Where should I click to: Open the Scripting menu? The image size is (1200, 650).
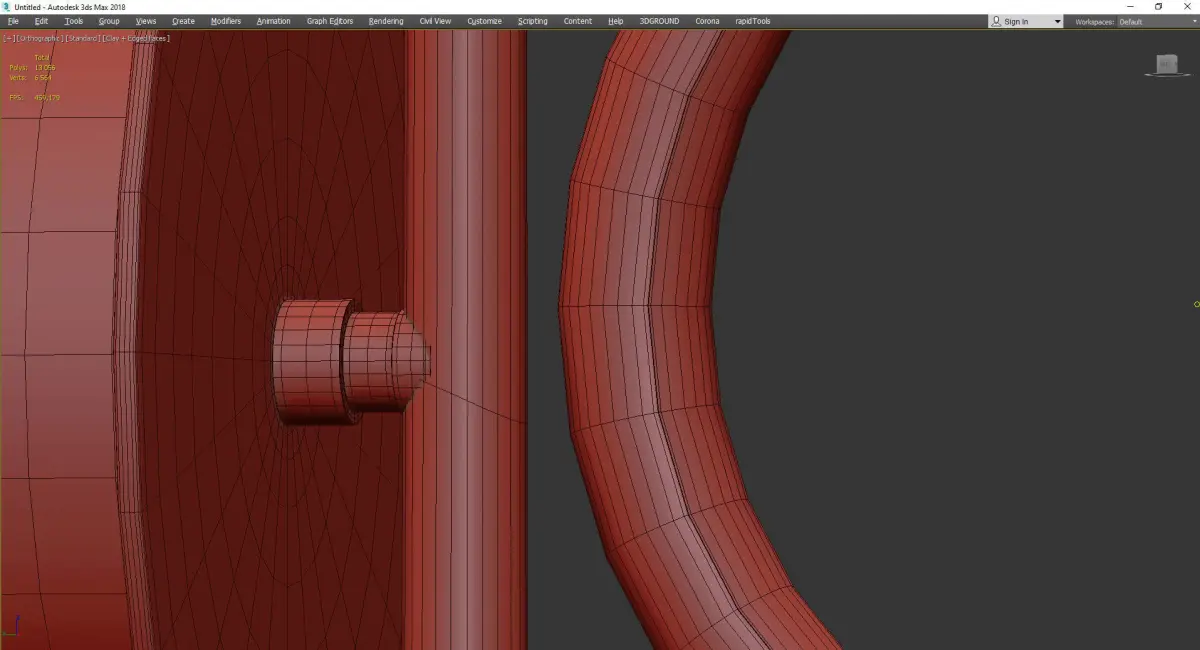pos(533,21)
